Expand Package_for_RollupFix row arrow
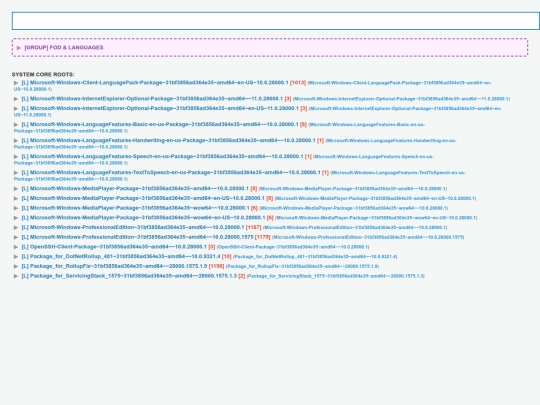 (16, 266)
